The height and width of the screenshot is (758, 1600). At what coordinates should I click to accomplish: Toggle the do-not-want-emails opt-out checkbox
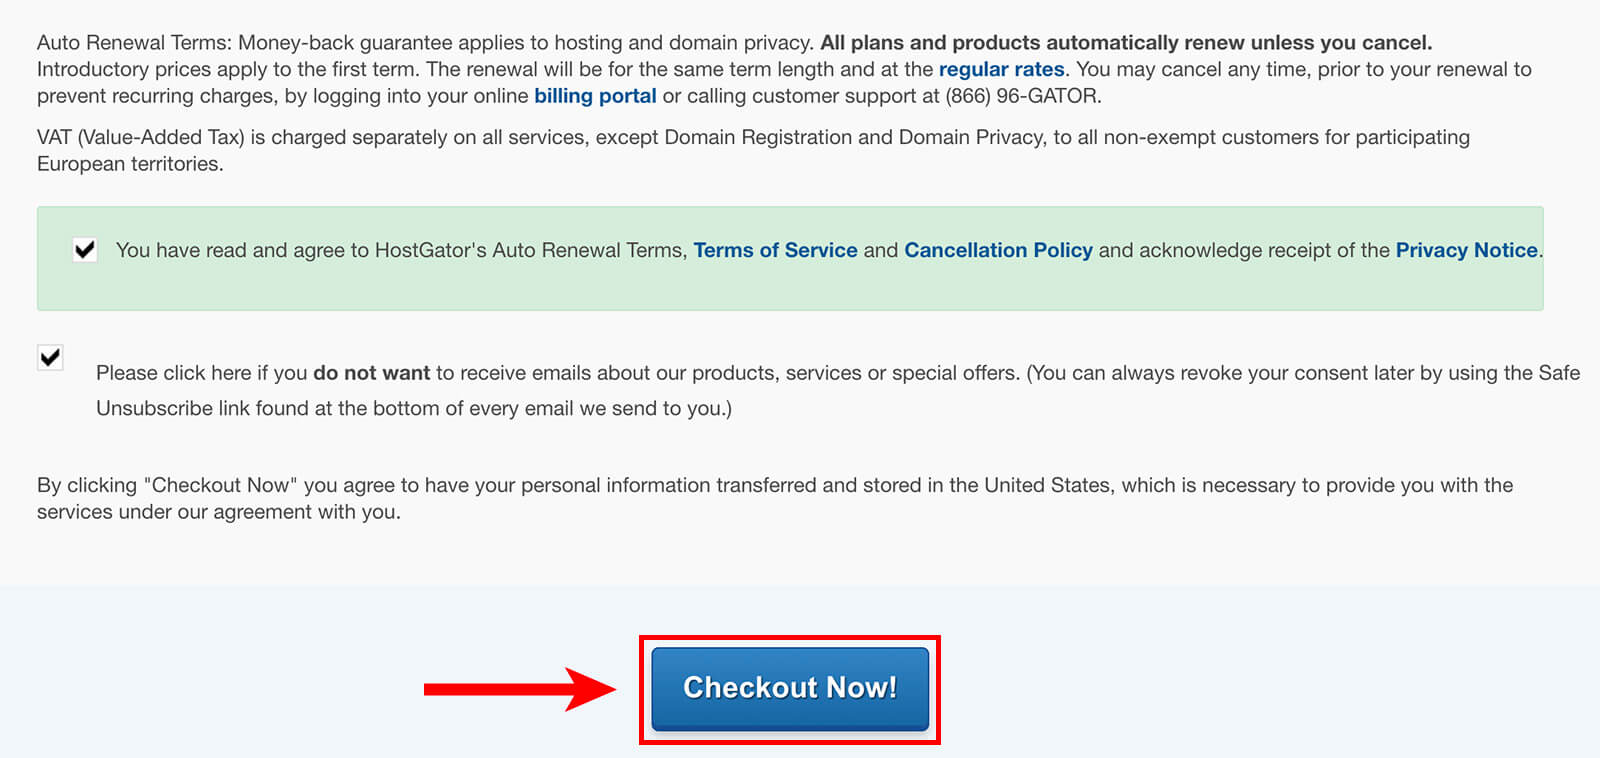coord(50,357)
